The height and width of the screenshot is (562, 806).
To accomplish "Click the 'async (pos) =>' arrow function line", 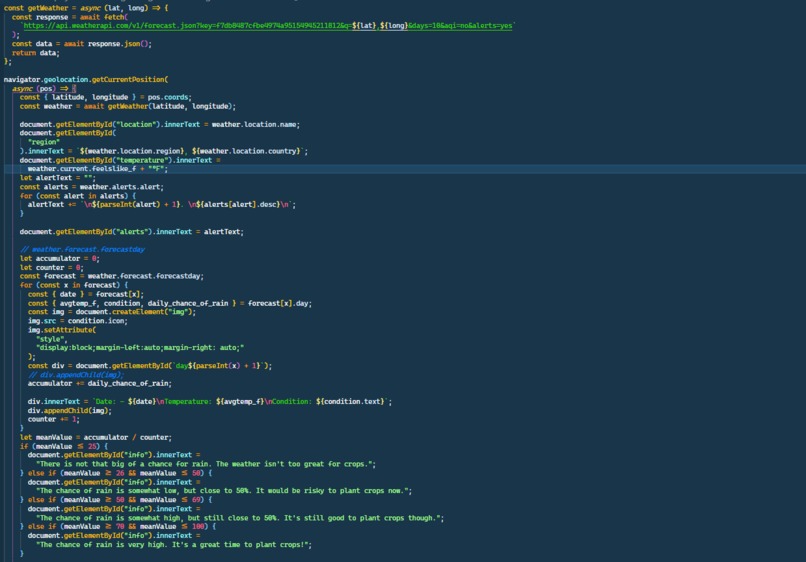I will [x=44, y=88].
